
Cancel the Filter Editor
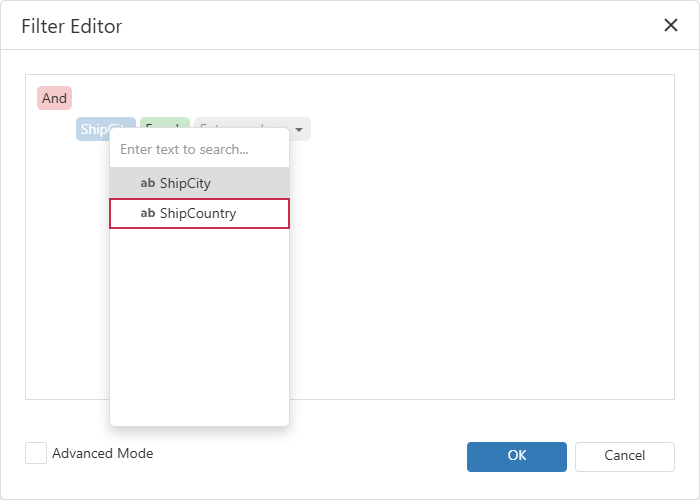click(x=625, y=457)
